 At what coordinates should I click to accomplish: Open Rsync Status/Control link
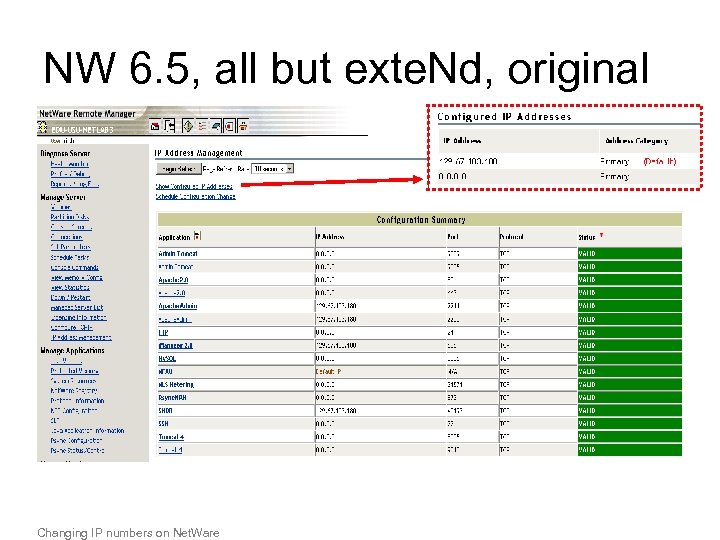[77, 450]
